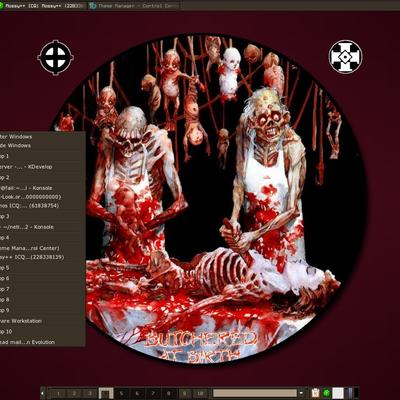Click the blue-gray vertical bar applet in bottom panel

coord(350,393)
